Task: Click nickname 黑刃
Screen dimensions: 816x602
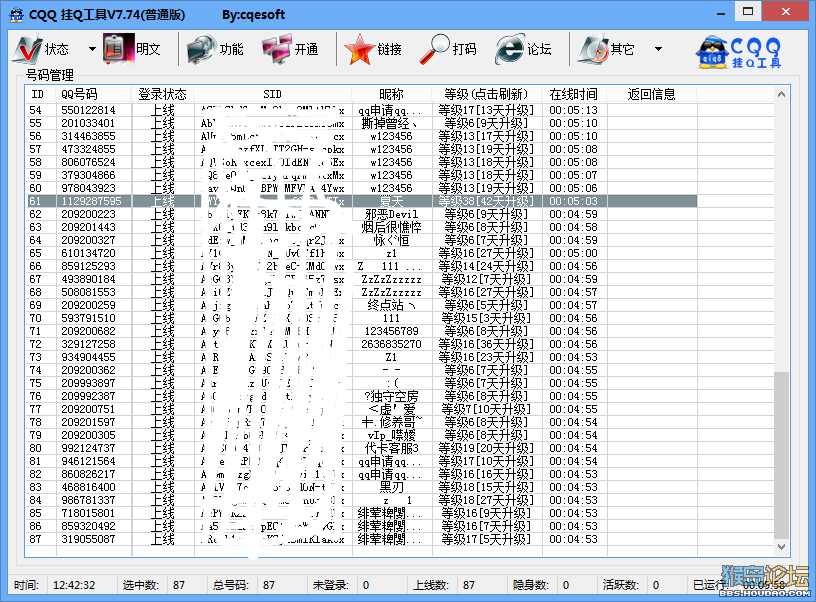Action: [x=391, y=488]
